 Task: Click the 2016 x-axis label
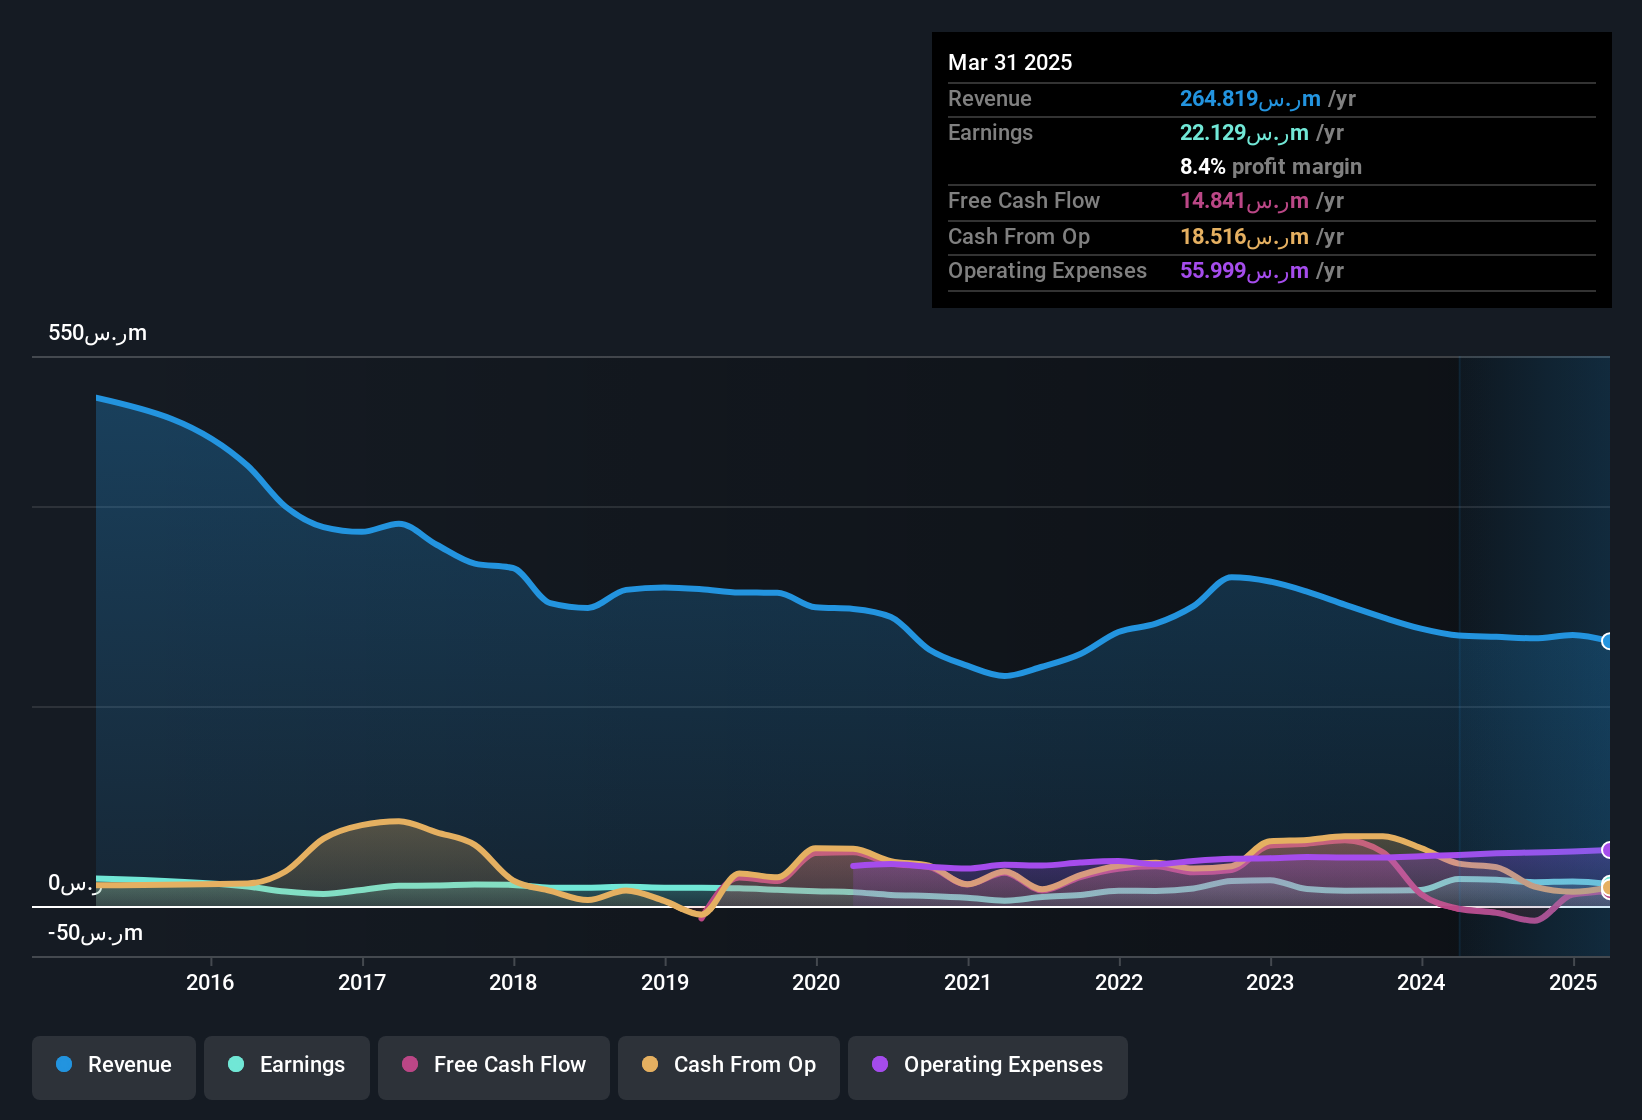click(210, 982)
